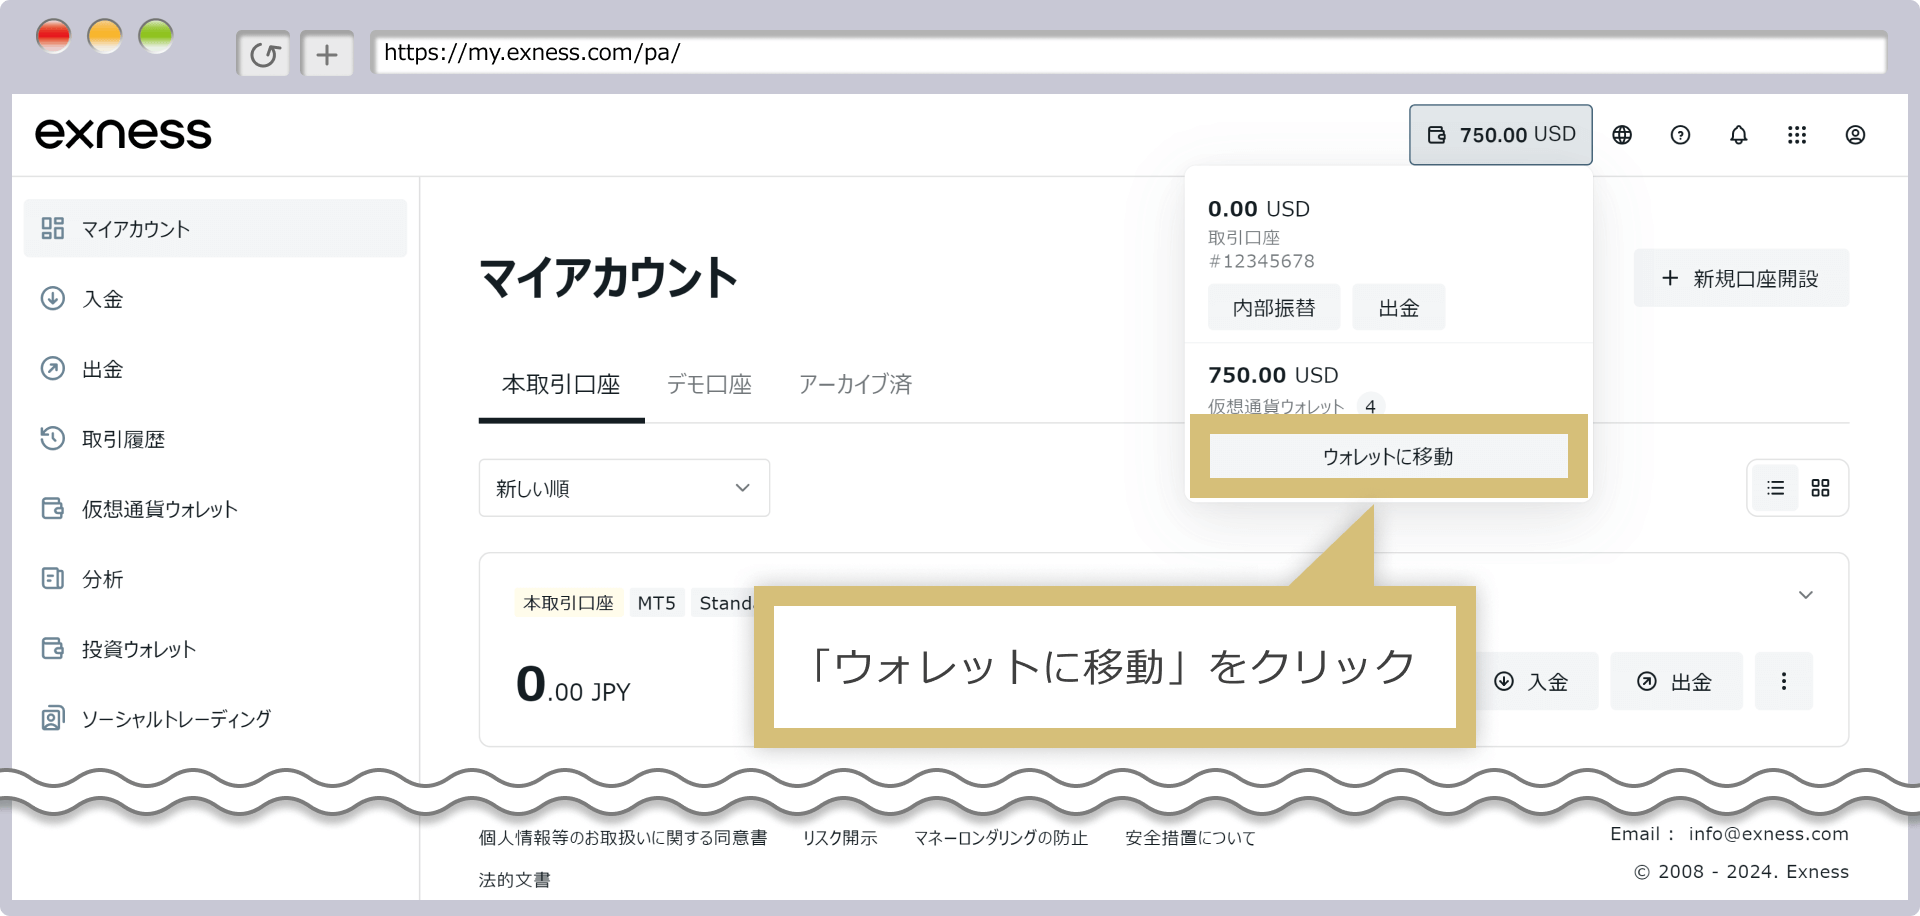Click 内部振替 in the balance popup
1920x916 pixels.
pos(1274,308)
